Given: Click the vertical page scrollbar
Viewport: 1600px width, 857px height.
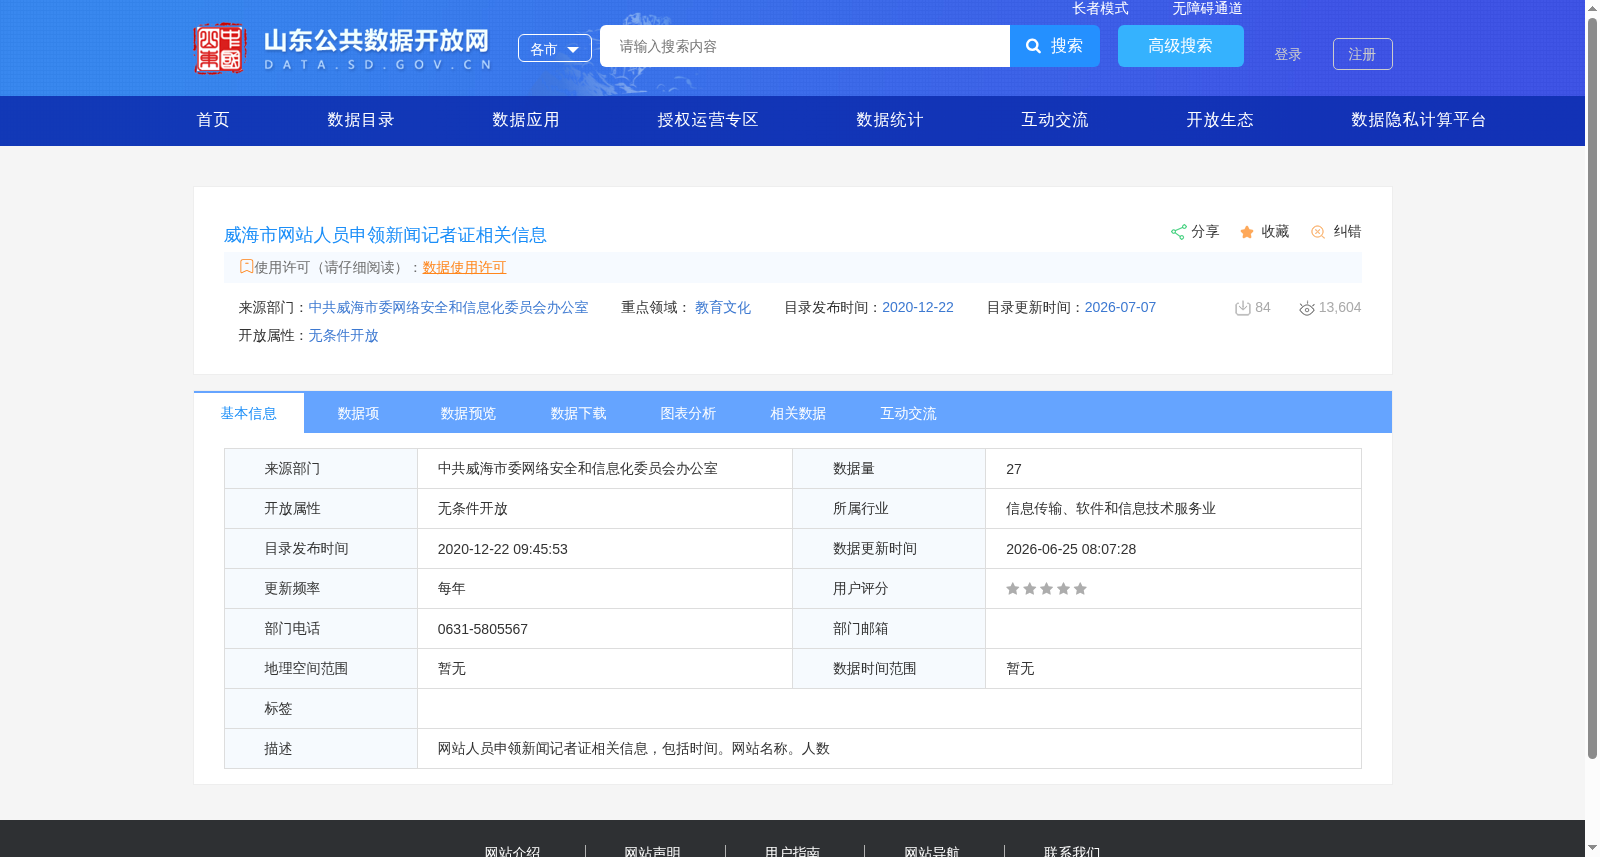Looking at the screenshot, I should click(1592, 388).
